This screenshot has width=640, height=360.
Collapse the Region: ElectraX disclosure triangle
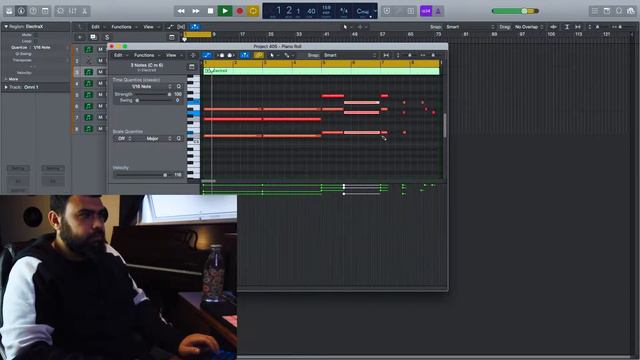click(6, 27)
